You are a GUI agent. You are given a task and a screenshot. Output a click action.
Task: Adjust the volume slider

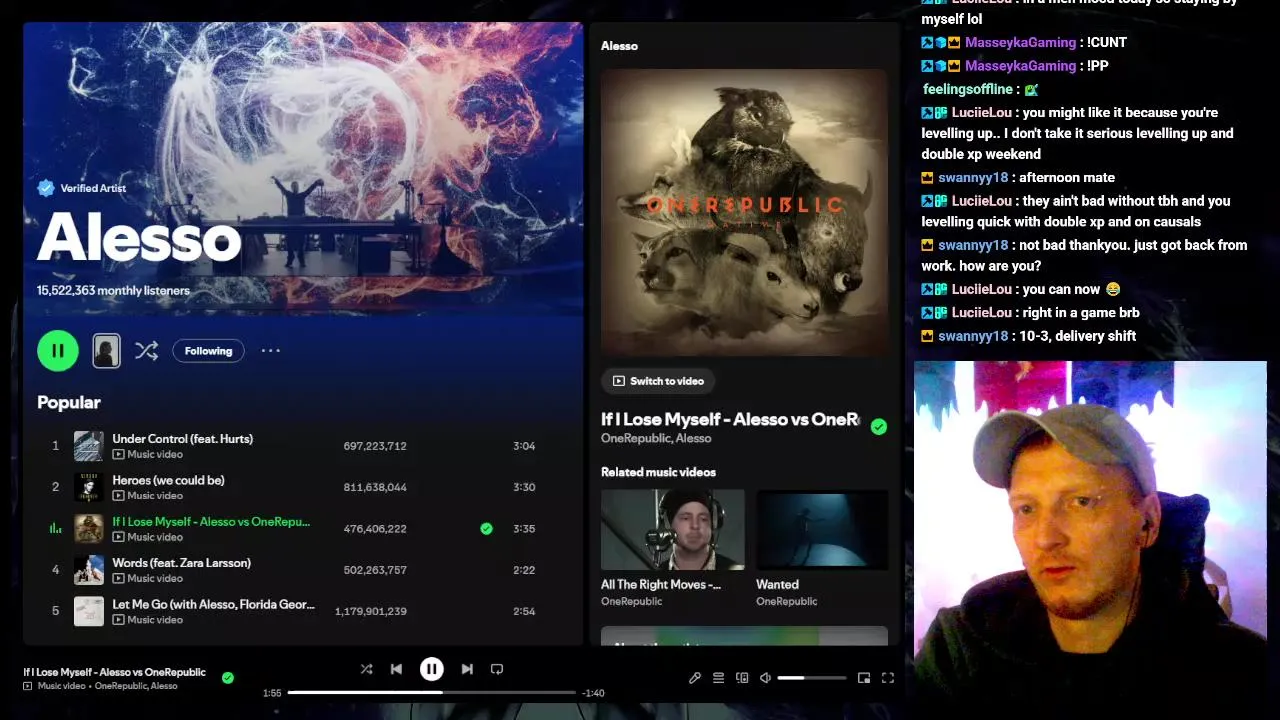812,678
